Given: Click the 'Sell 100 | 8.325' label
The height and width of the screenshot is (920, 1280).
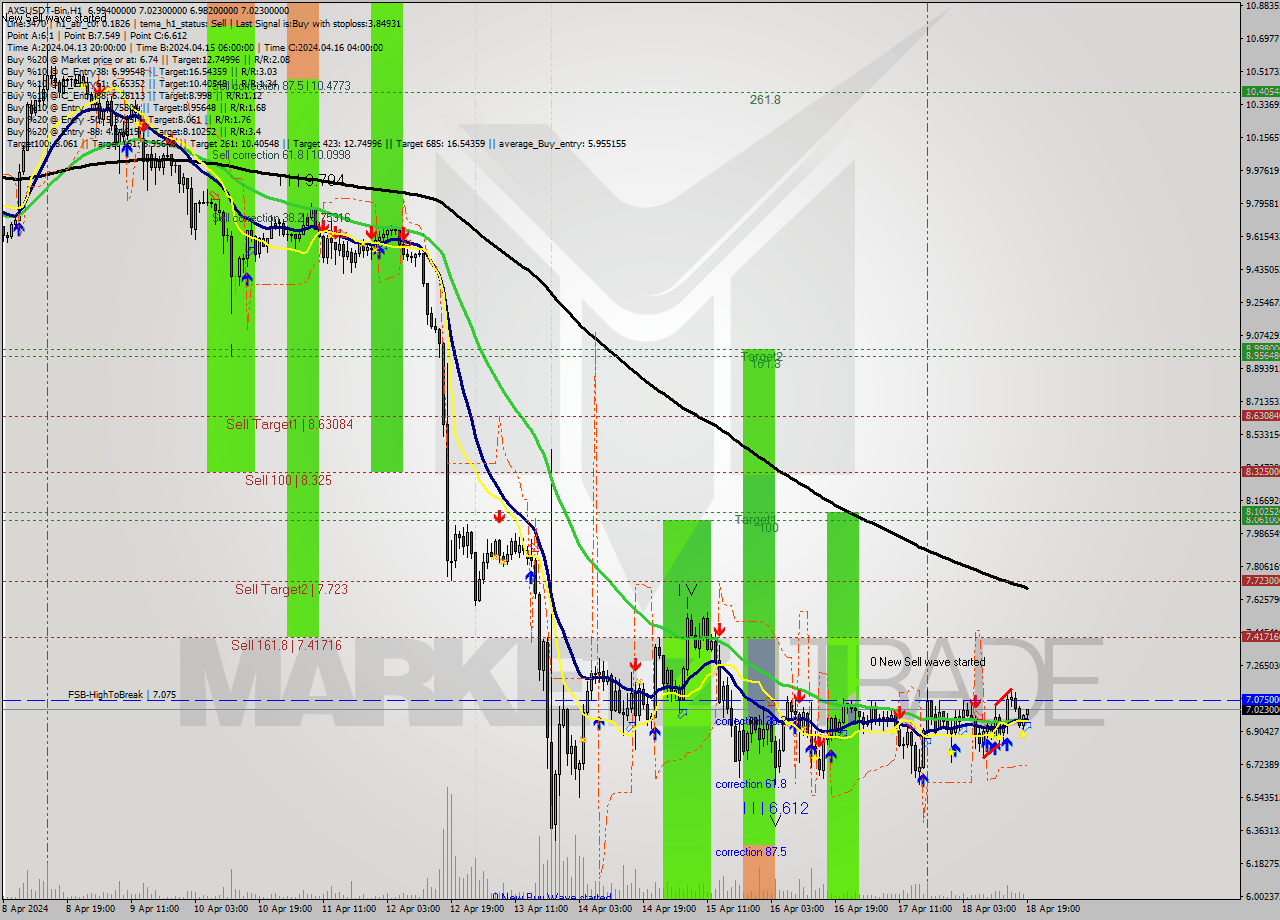Looking at the screenshot, I should 288,480.
